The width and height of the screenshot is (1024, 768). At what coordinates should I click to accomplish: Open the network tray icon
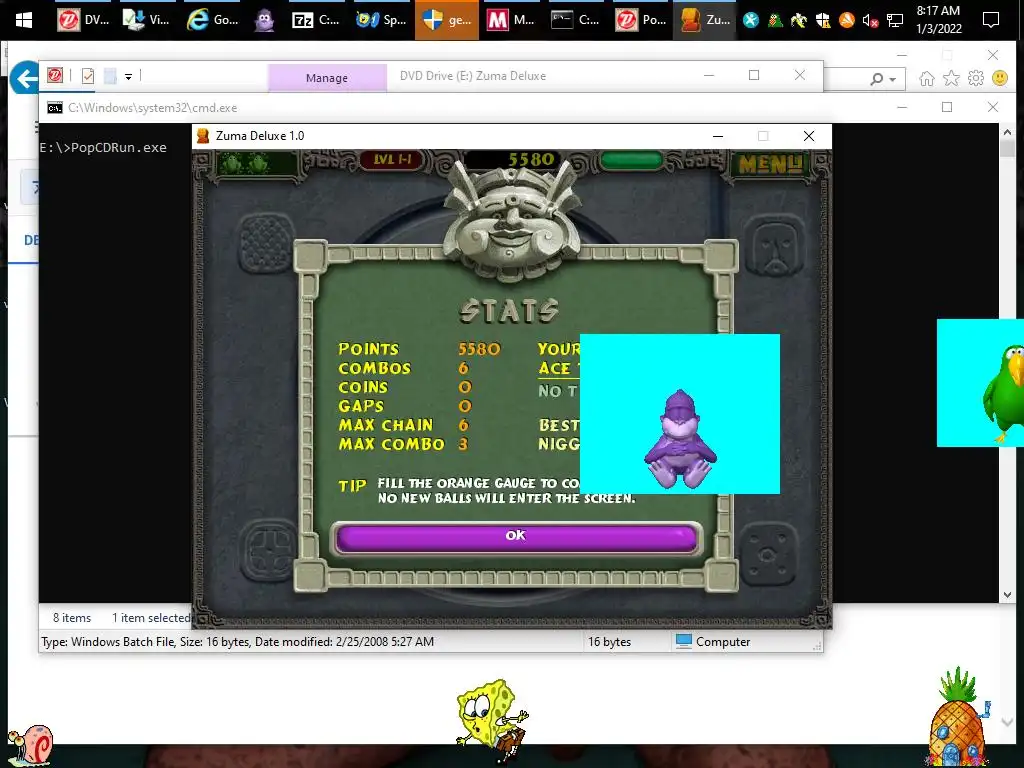coord(895,21)
